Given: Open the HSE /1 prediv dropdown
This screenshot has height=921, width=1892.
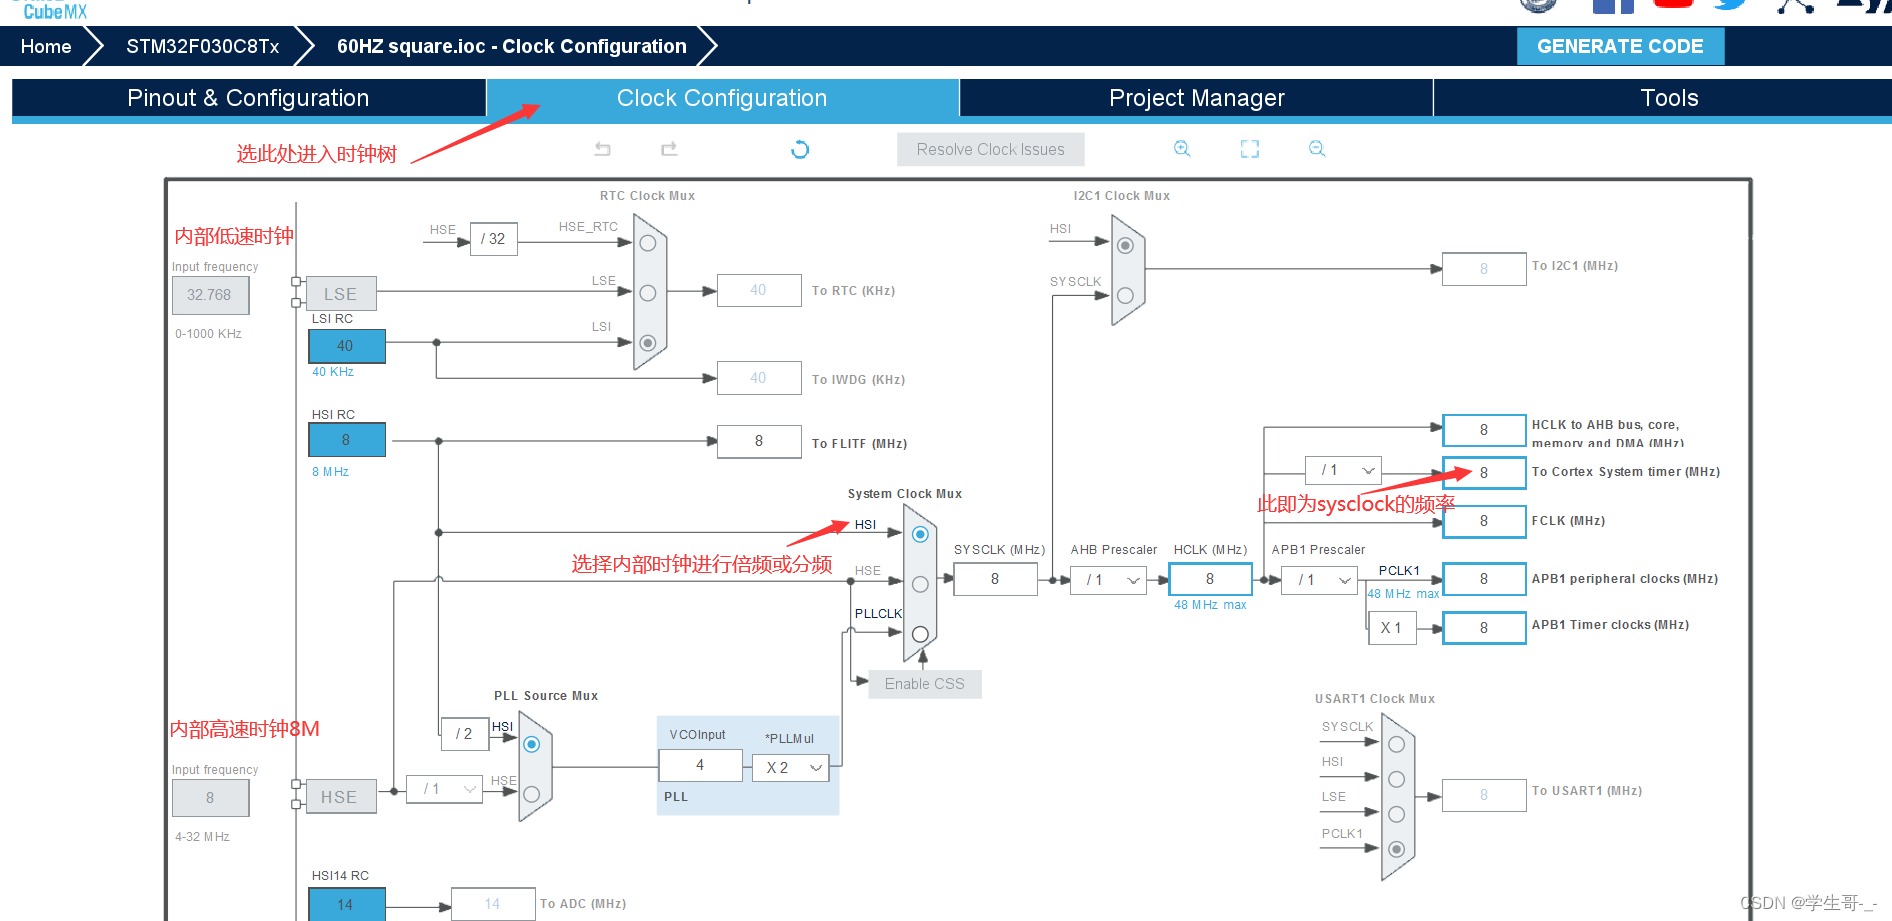Looking at the screenshot, I should tap(444, 789).
